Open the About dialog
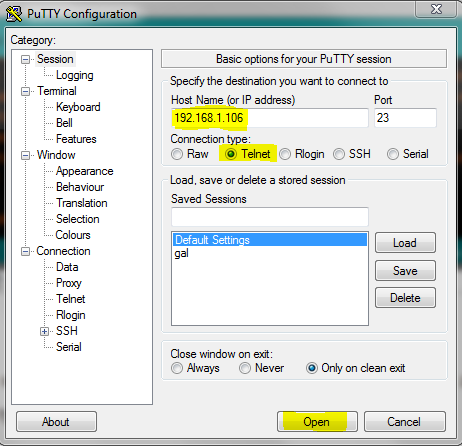Screen dimensions: 462x446 (x=56, y=422)
